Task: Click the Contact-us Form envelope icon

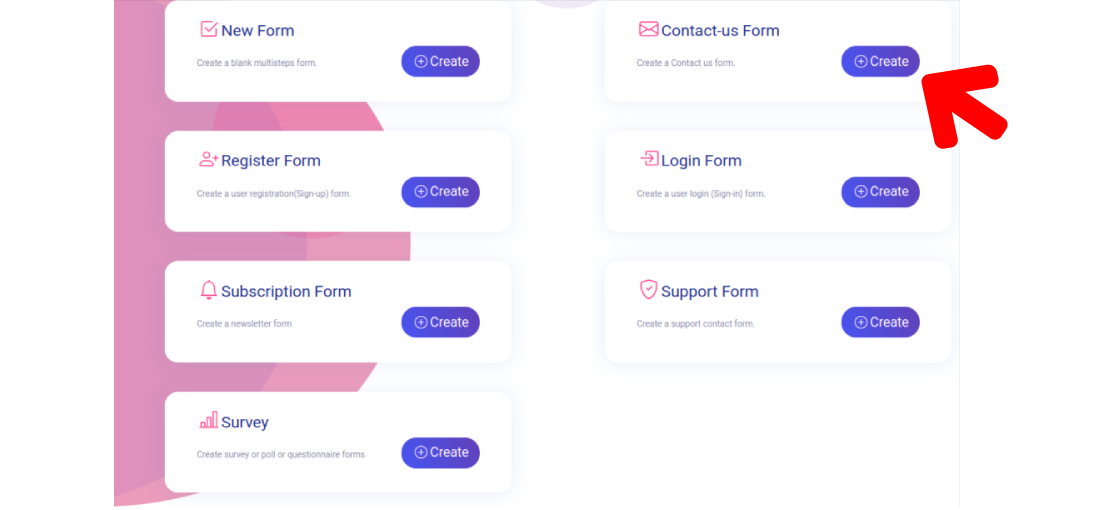Action: click(648, 29)
